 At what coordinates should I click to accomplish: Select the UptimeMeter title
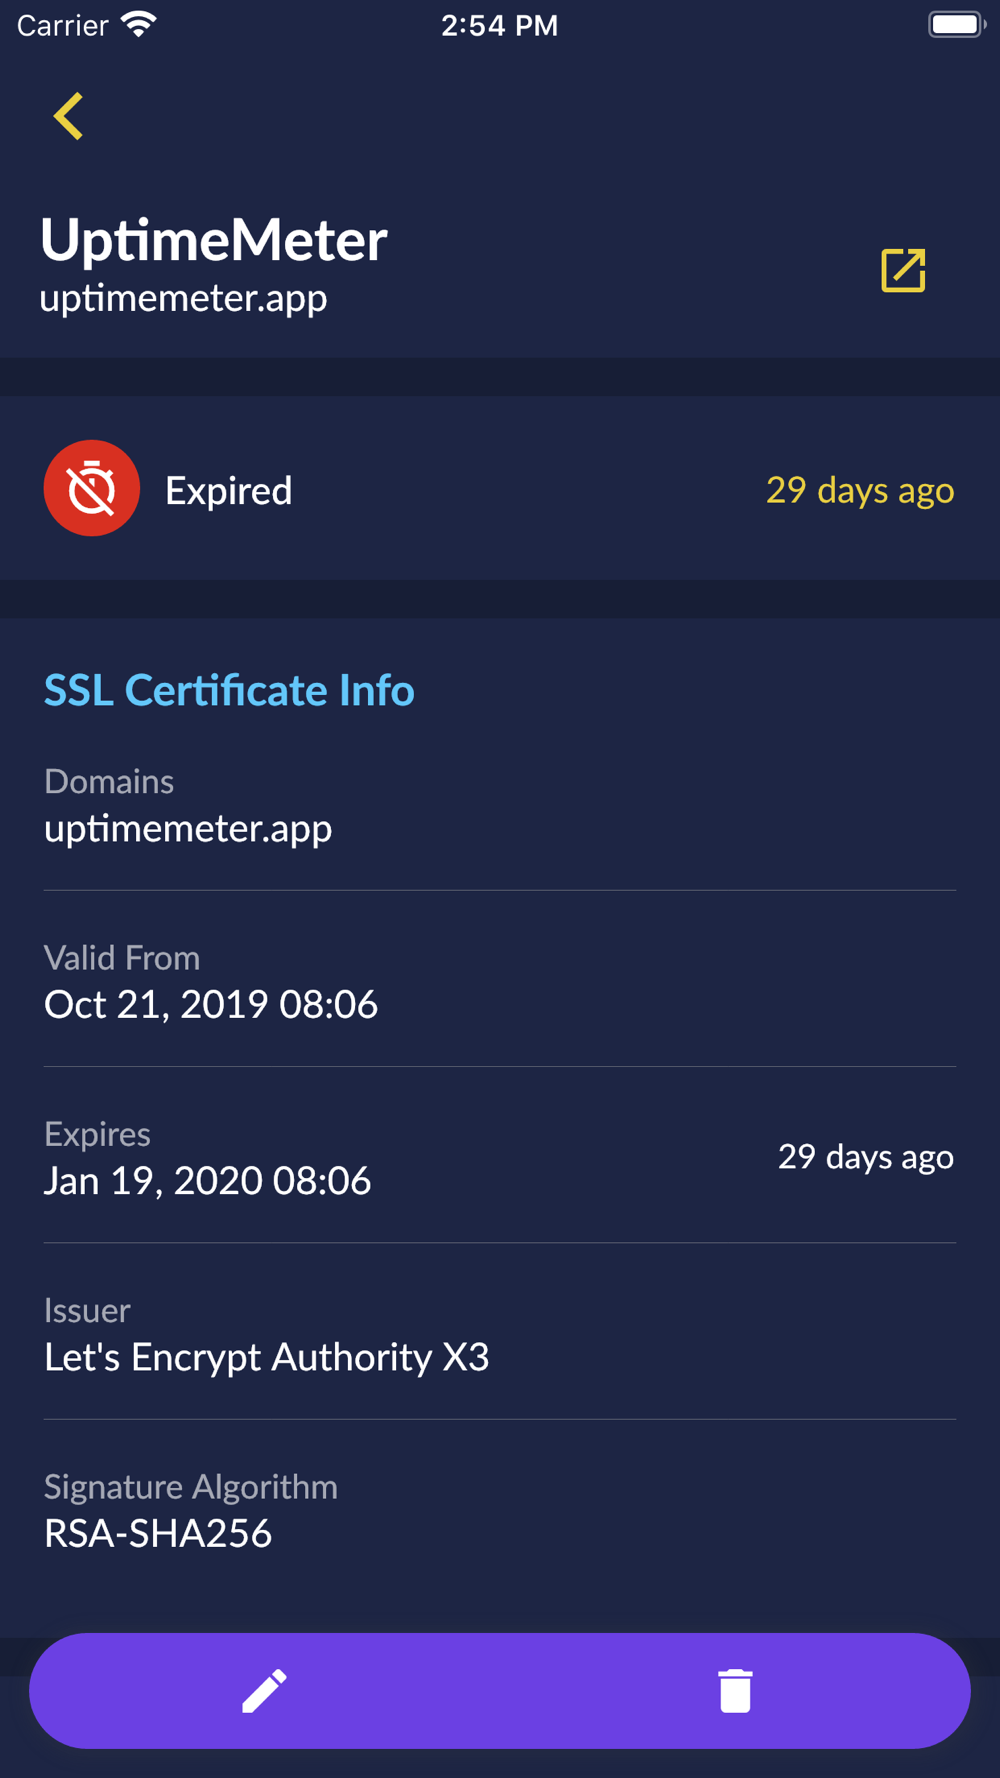coord(214,240)
